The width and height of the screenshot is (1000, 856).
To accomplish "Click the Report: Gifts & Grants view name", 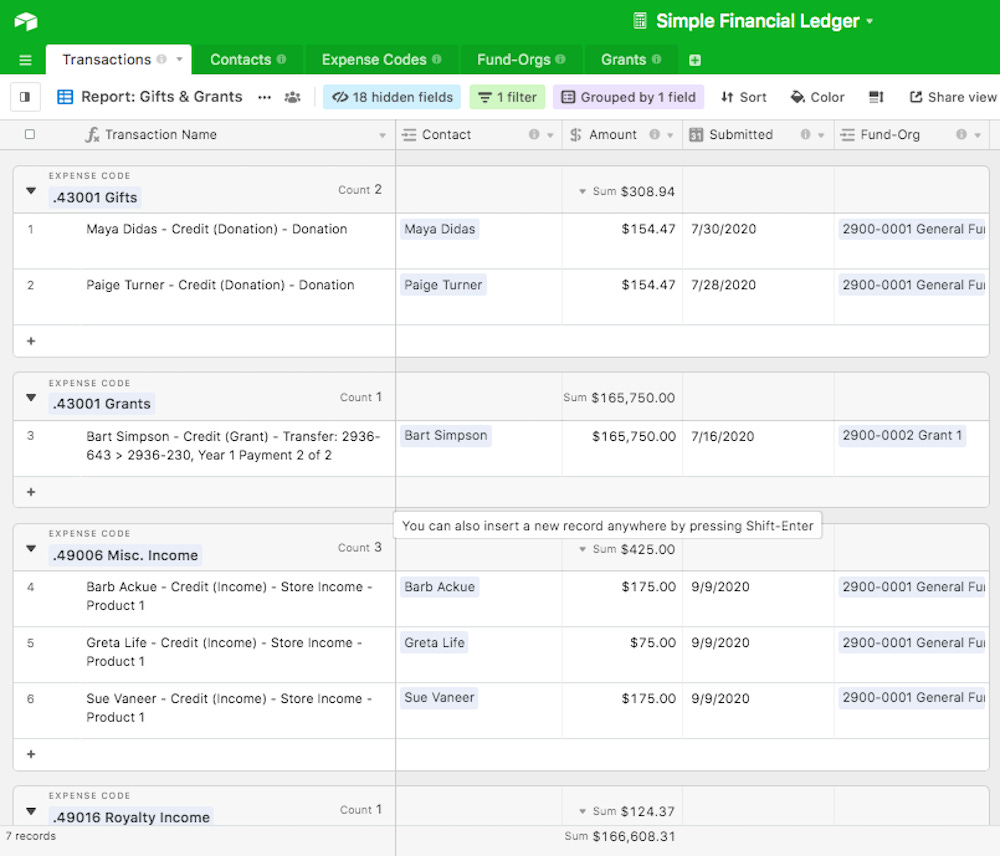I will pos(161,97).
